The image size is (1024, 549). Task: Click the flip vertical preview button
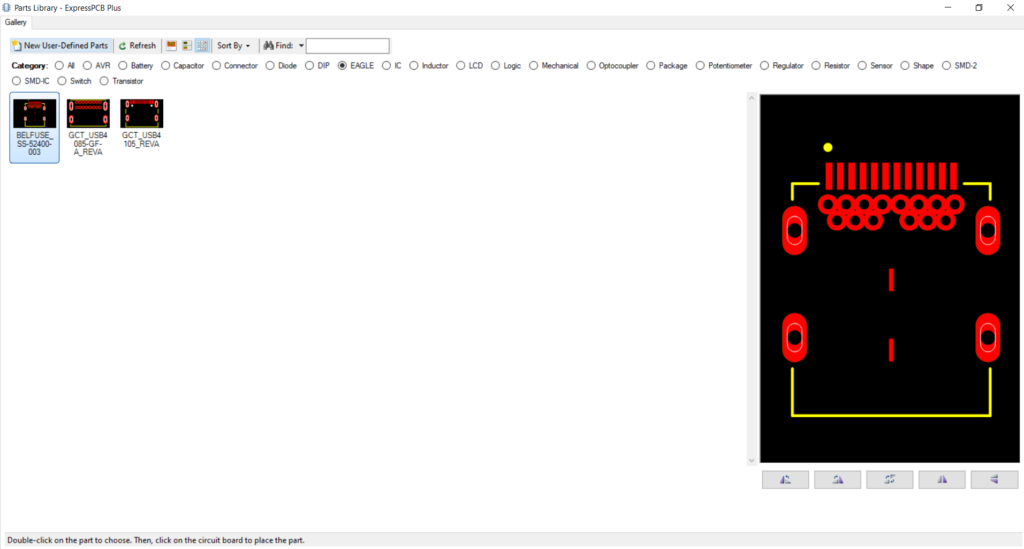click(994, 480)
